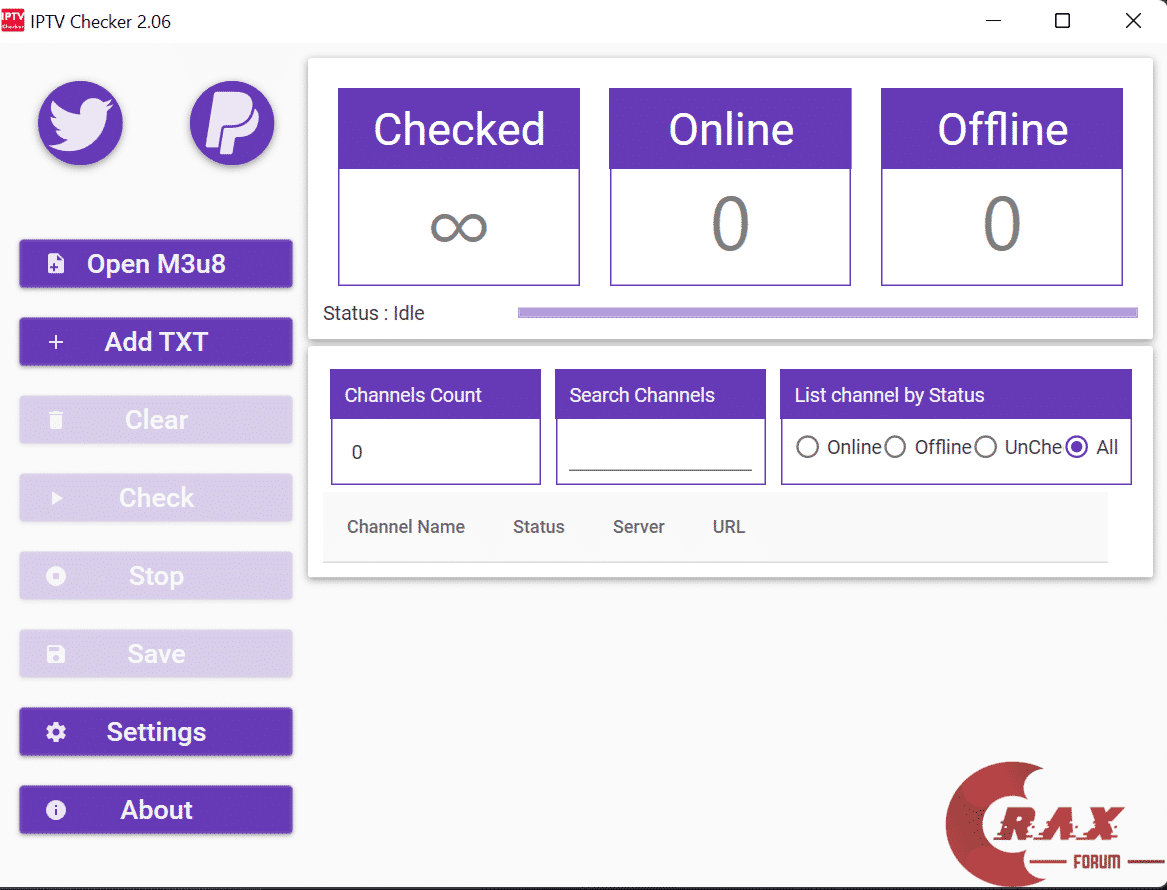The width and height of the screenshot is (1167, 890).
Task: Open the Twitter bird icon link
Action: 80,123
